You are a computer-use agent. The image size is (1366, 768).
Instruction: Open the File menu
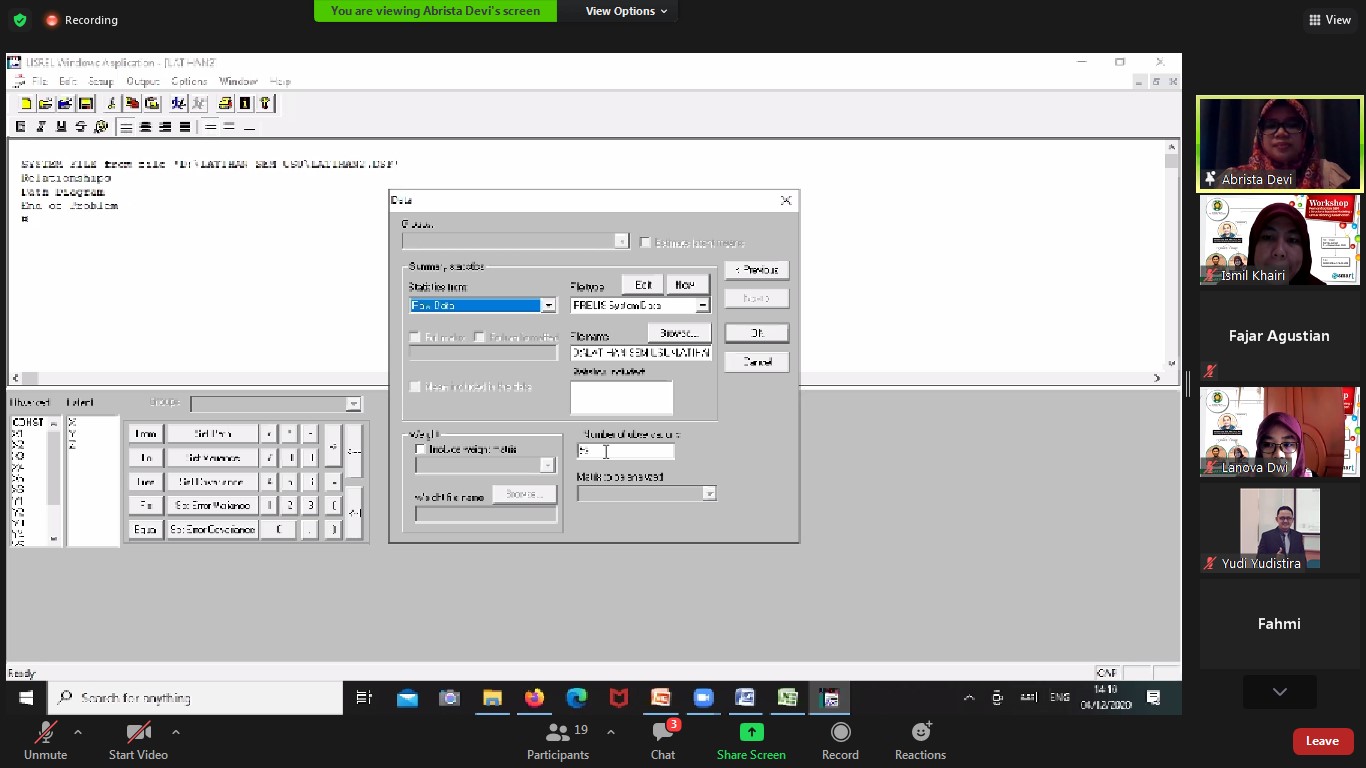[x=40, y=81]
